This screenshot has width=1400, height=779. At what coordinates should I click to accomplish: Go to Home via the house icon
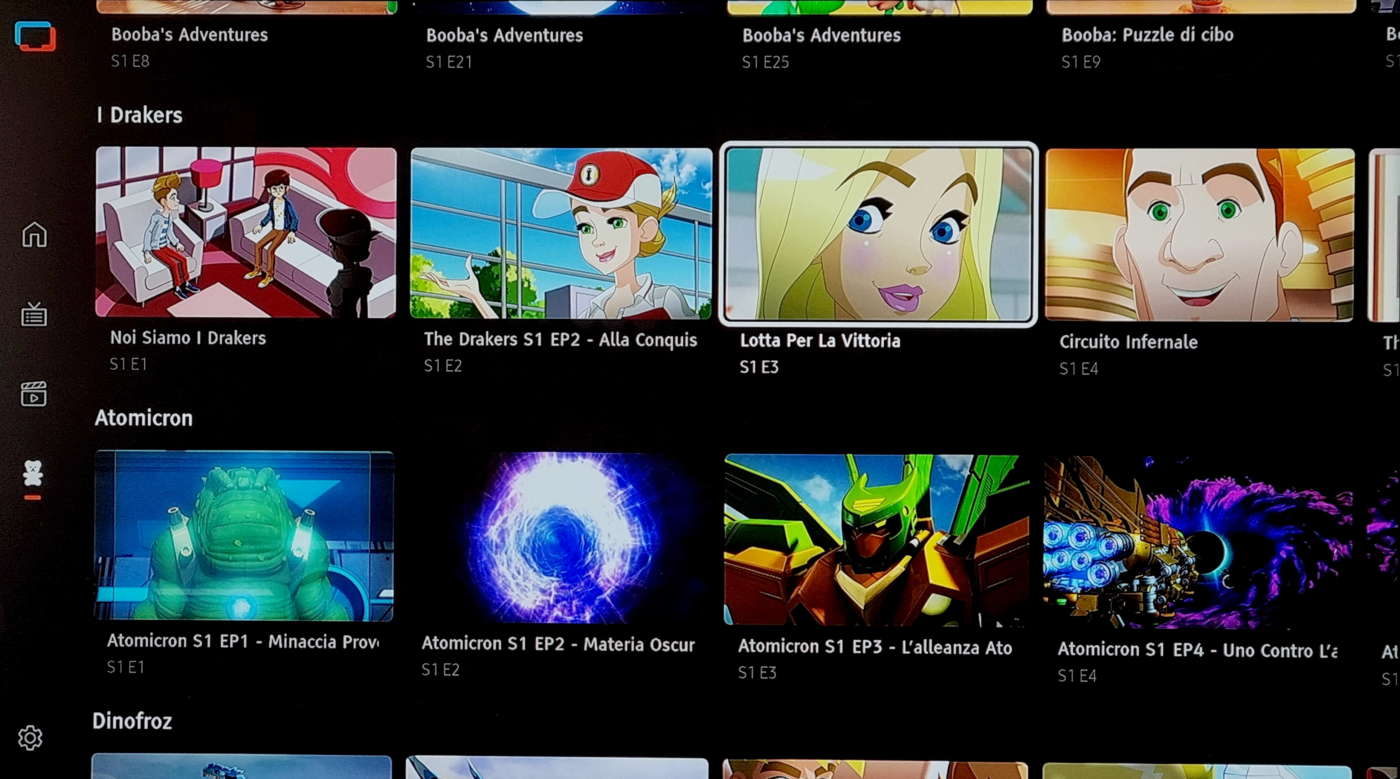[34, 234]
